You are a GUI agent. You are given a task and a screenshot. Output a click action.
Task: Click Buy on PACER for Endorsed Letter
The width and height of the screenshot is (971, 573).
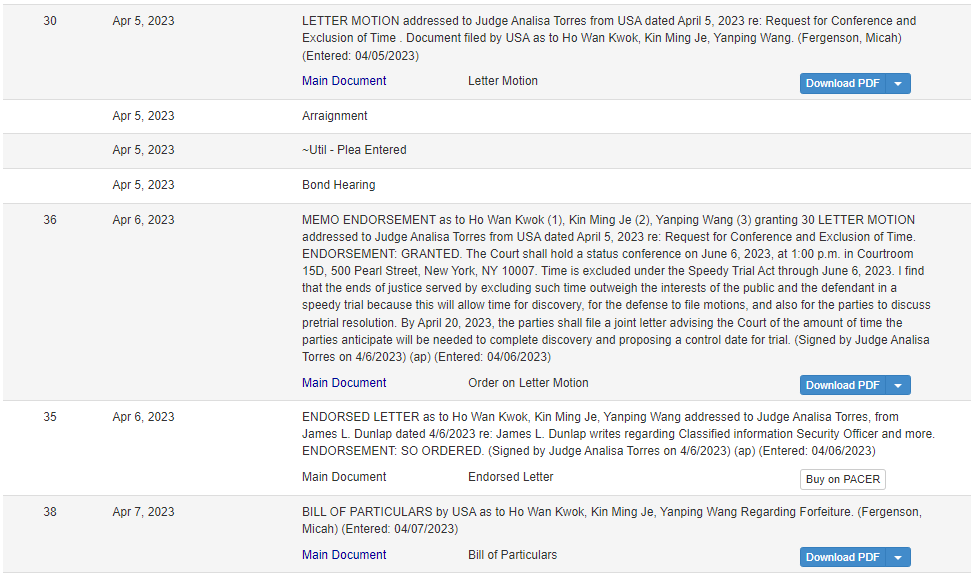(843, 479)
